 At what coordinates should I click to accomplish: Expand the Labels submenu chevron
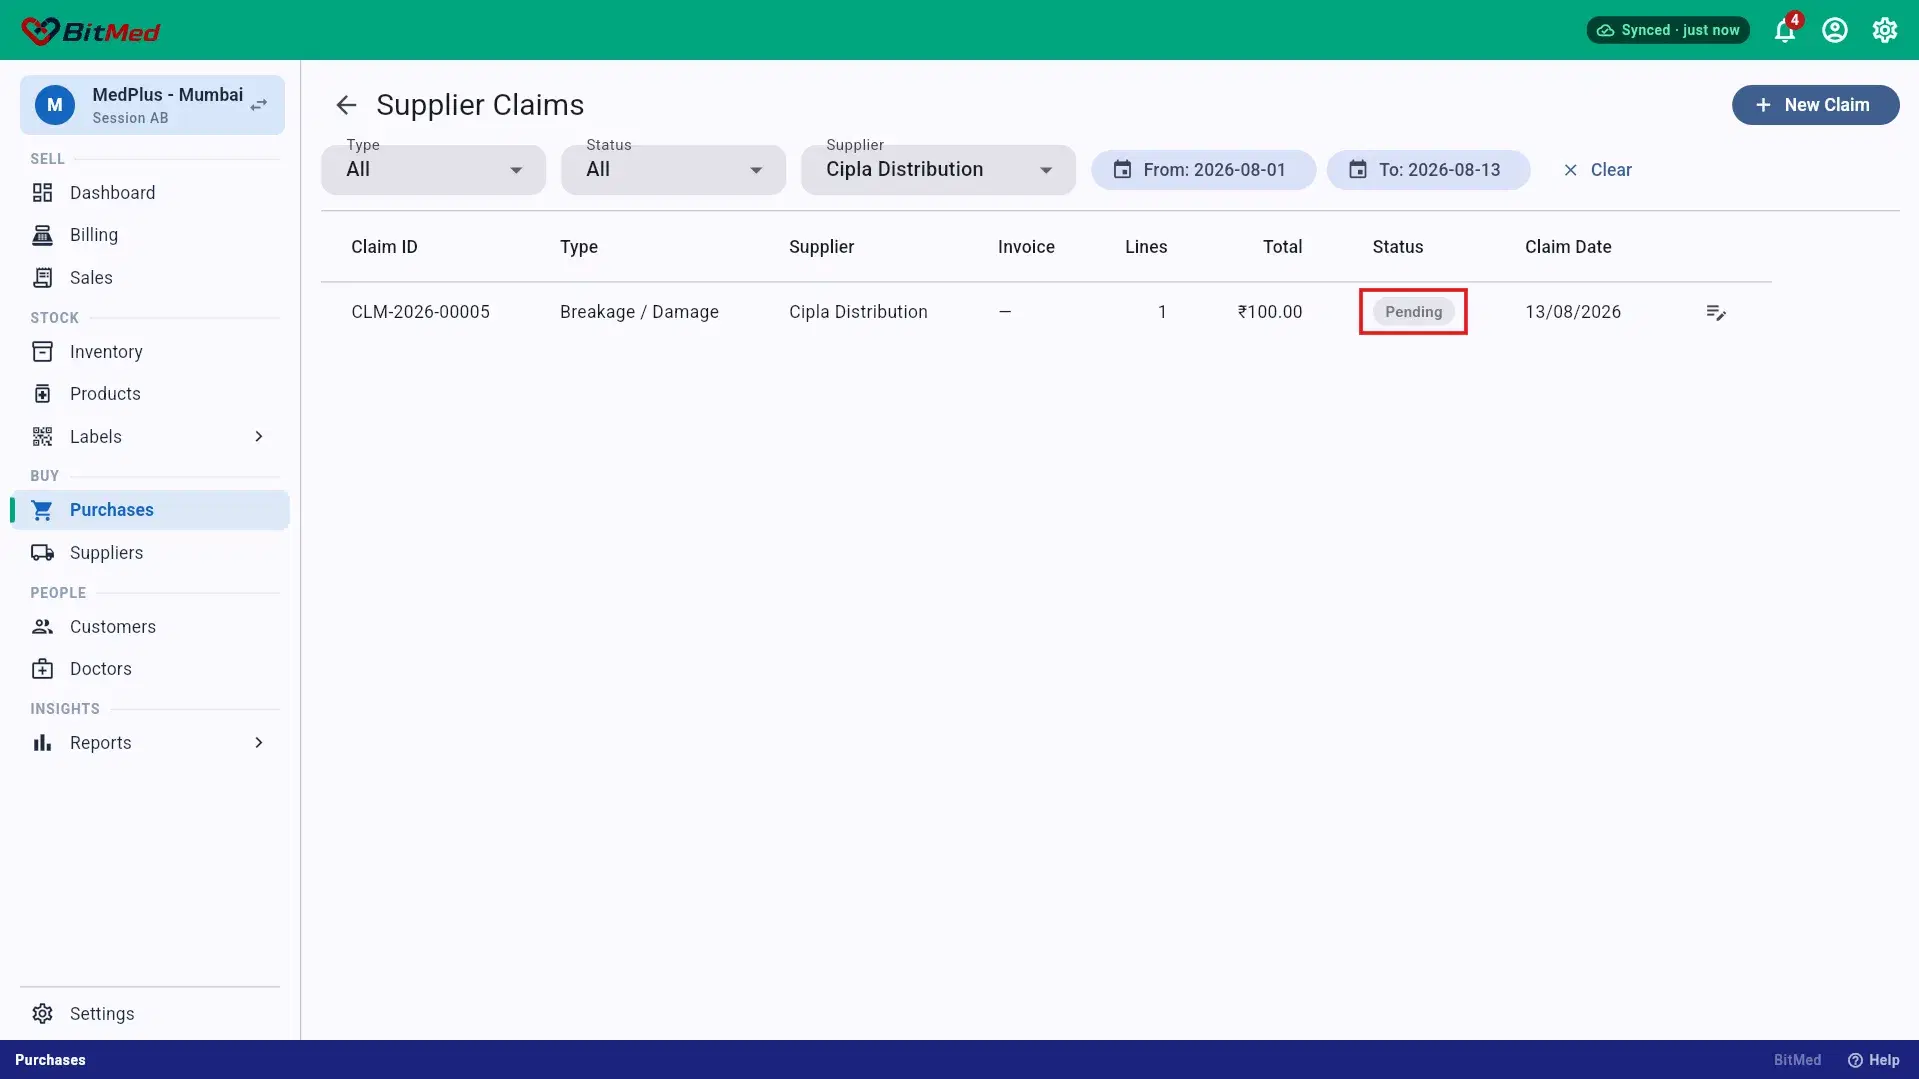point(259,437)
